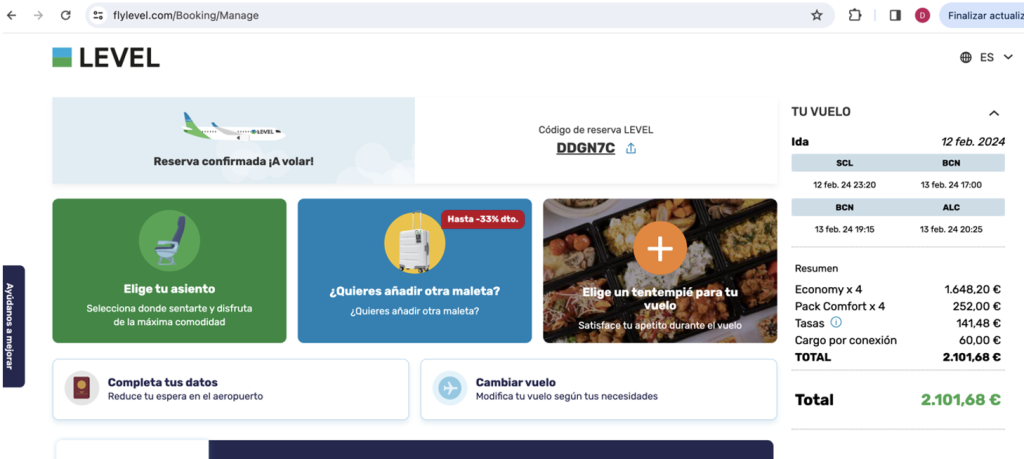Click the price 1.648,20 €

coord(972,289)
